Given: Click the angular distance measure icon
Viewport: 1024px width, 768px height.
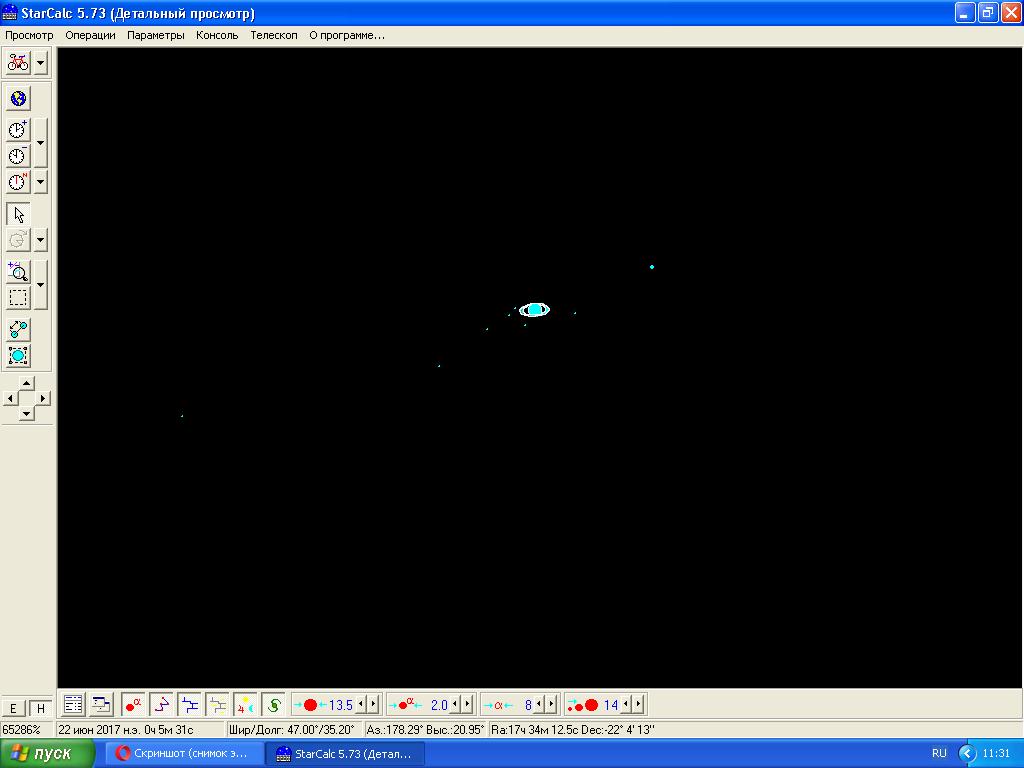Looking at the screenshot, I should click(x=18, y=329).
